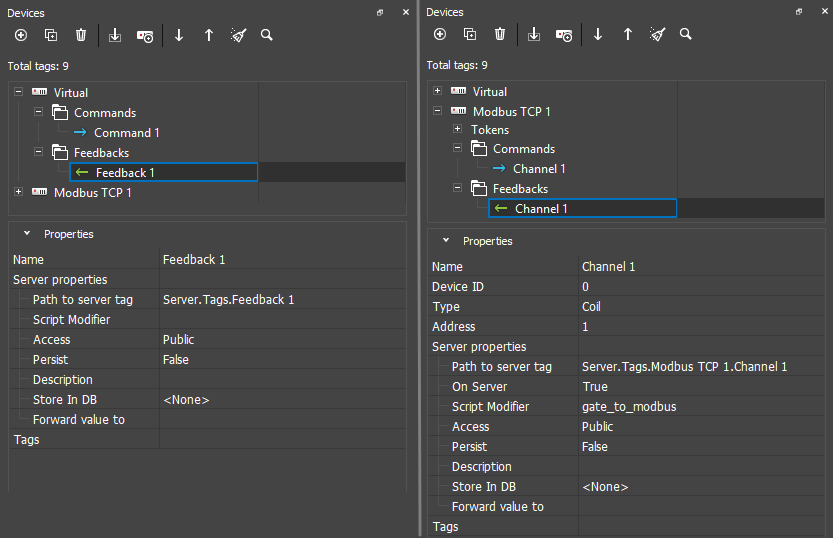This screenshot has width=833, height=538.
Task: Collapse the Properties section in right panel
Action: [446, 241]
